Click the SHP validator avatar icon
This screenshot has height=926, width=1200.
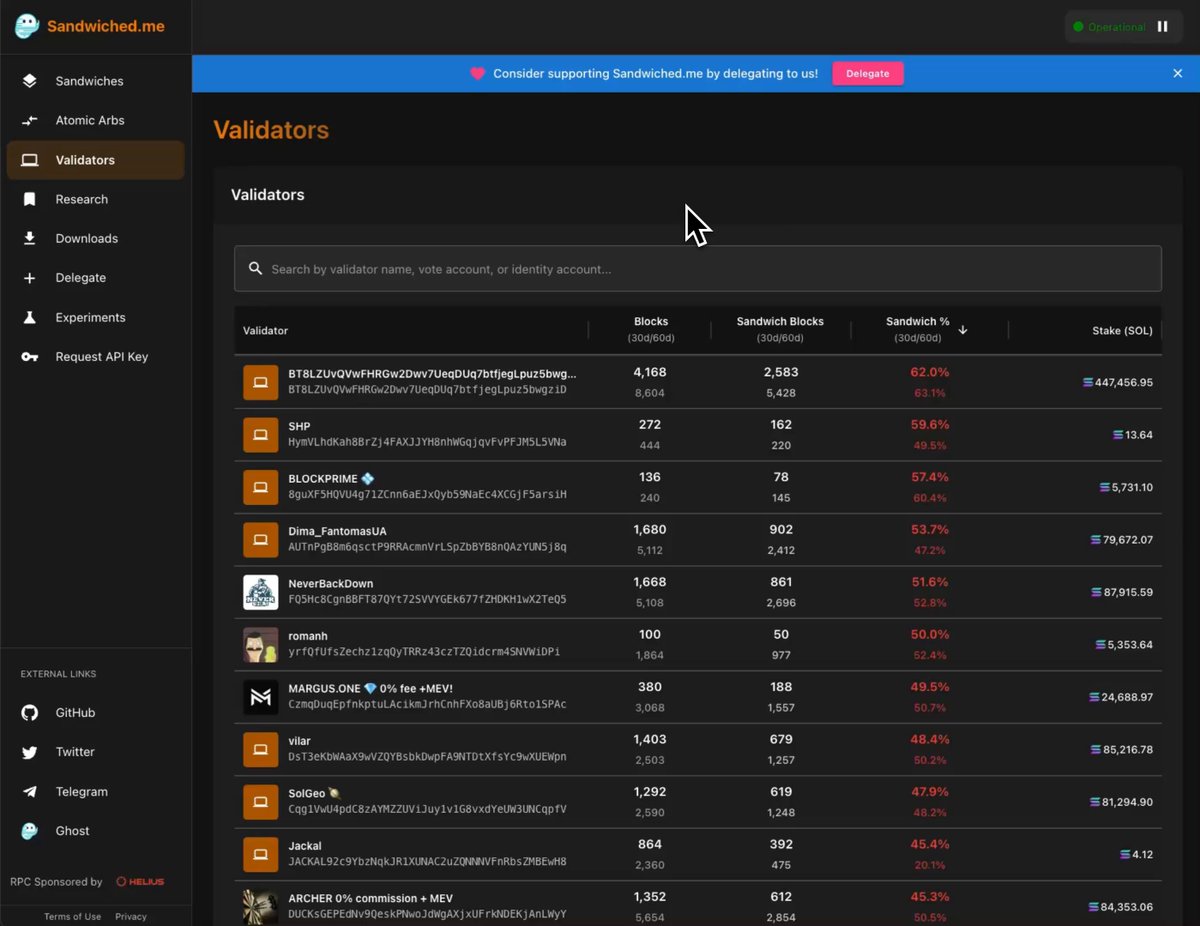coord(261,435)
